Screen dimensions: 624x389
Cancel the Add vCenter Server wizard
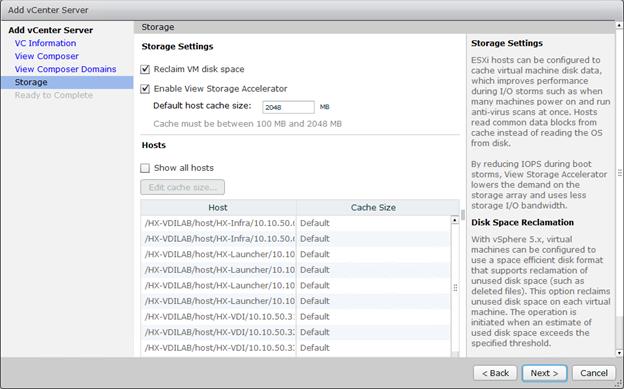[x=594, y=373]
